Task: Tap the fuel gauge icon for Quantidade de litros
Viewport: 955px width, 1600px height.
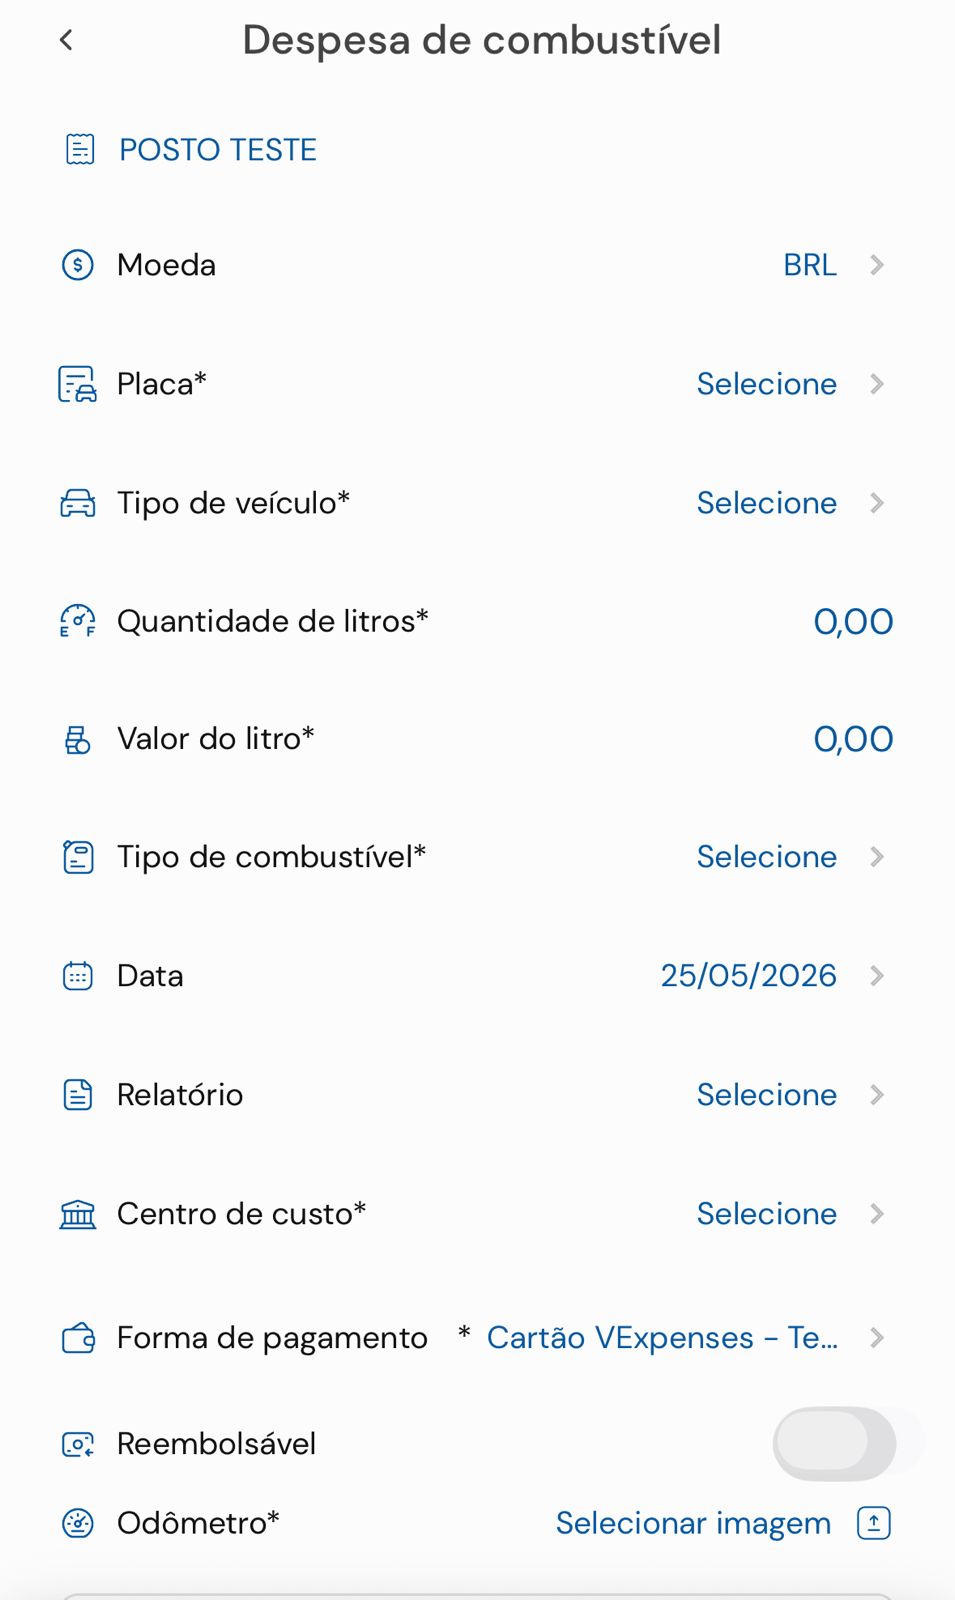Action: tap(78, 621)
